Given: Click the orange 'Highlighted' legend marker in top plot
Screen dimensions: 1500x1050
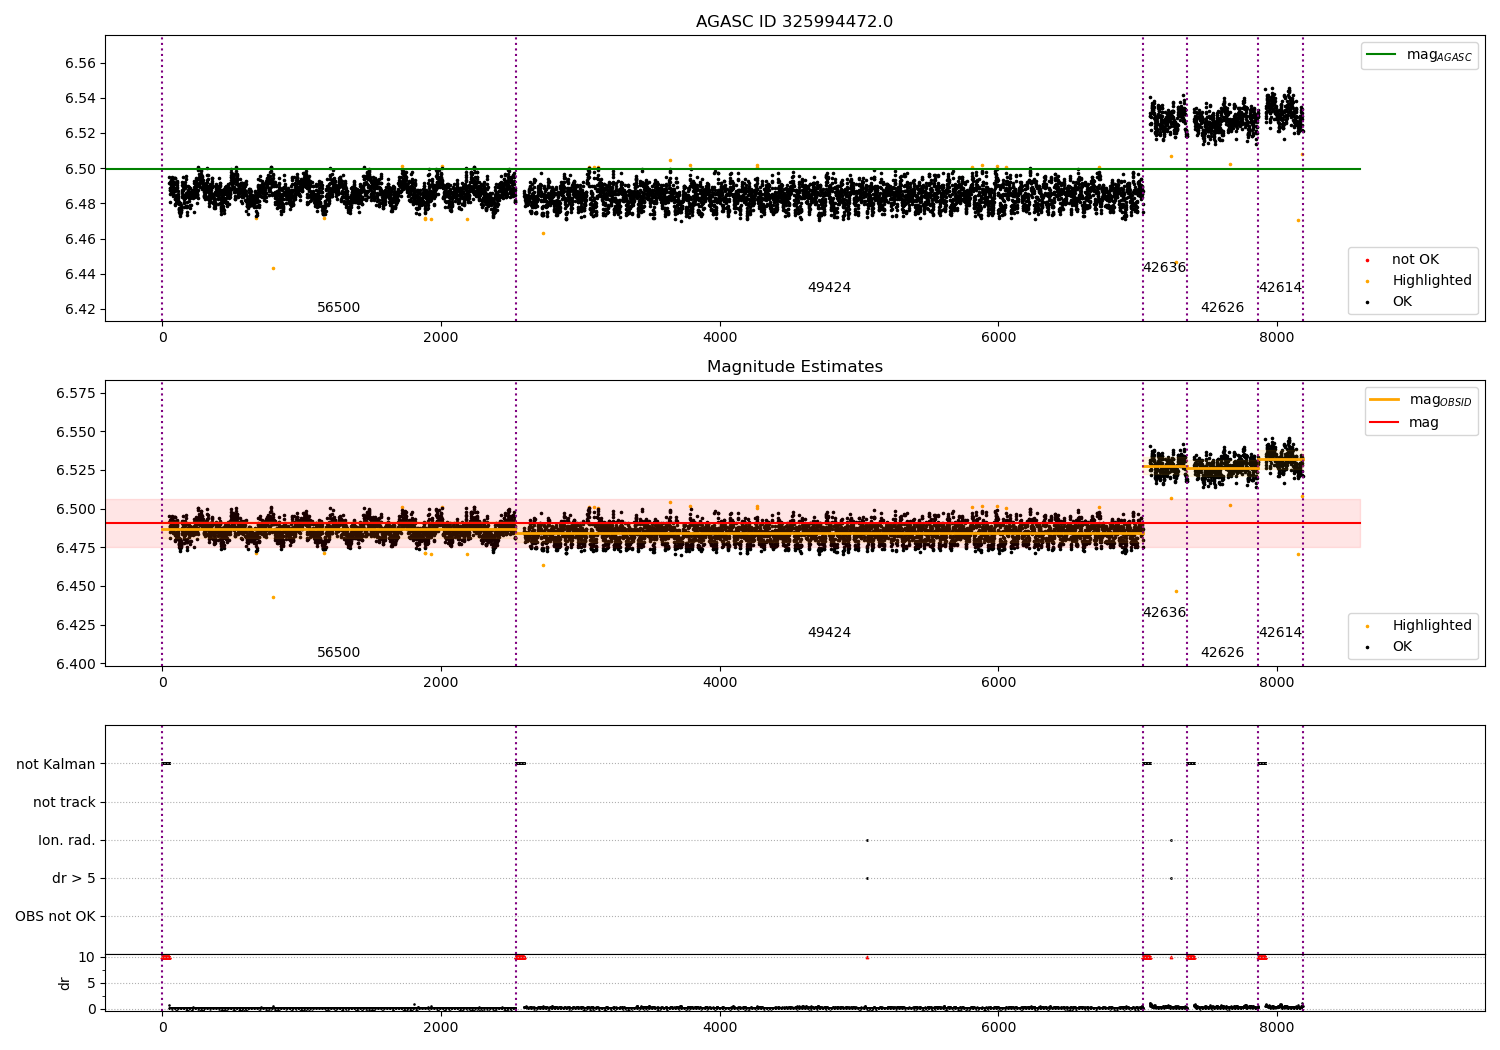Looking at the screenshot, I should tap(1367, 281).
